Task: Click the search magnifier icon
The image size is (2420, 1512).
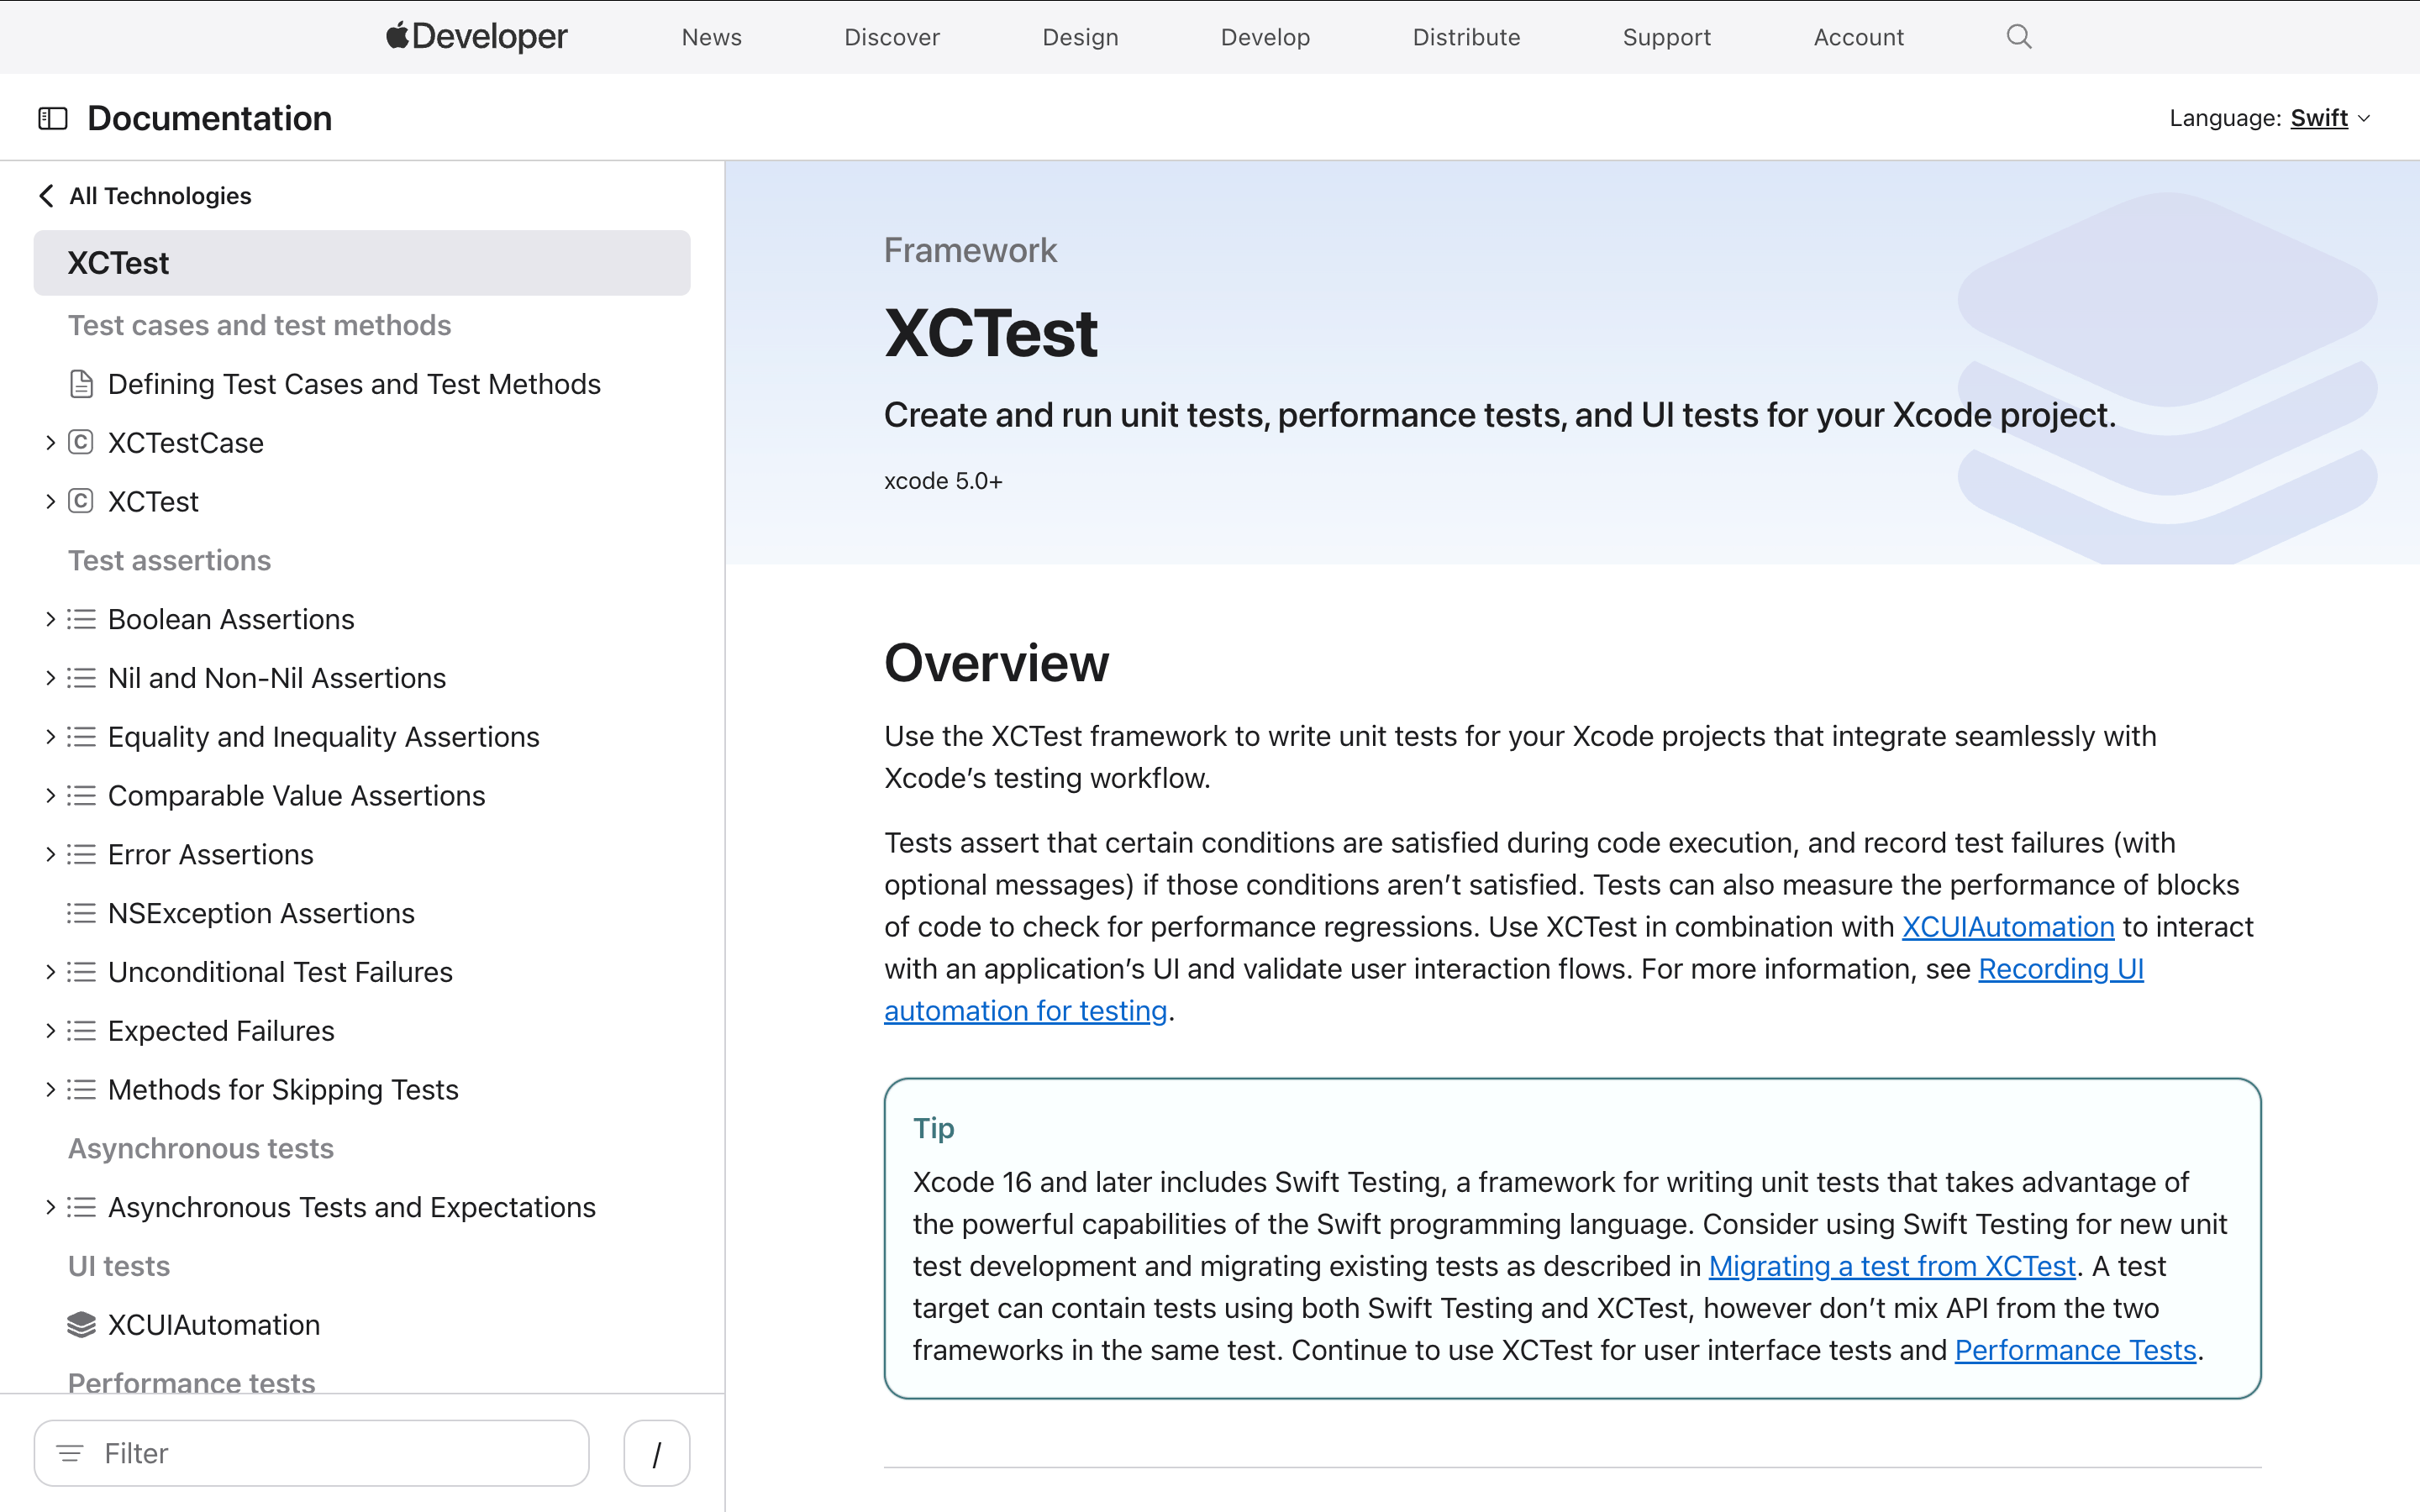Action: pos(2018,37)
